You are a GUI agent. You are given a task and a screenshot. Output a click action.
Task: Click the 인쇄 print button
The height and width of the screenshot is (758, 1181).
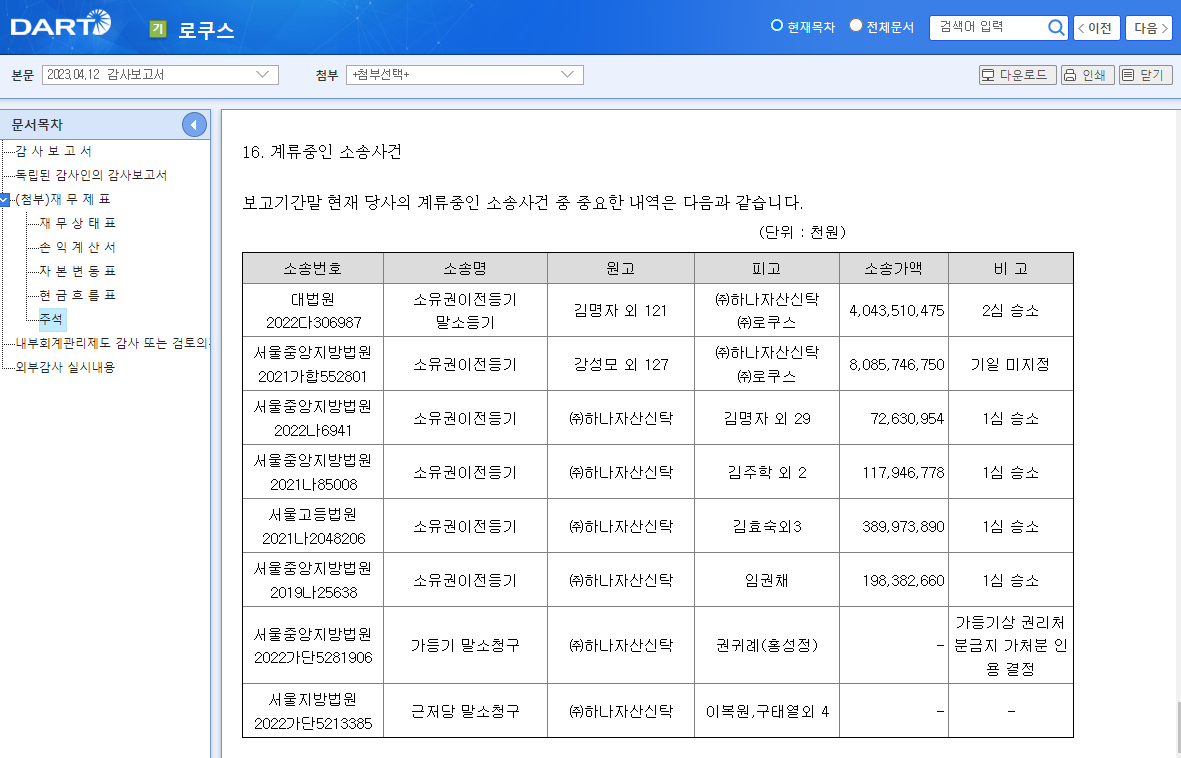coord(1087,75)
